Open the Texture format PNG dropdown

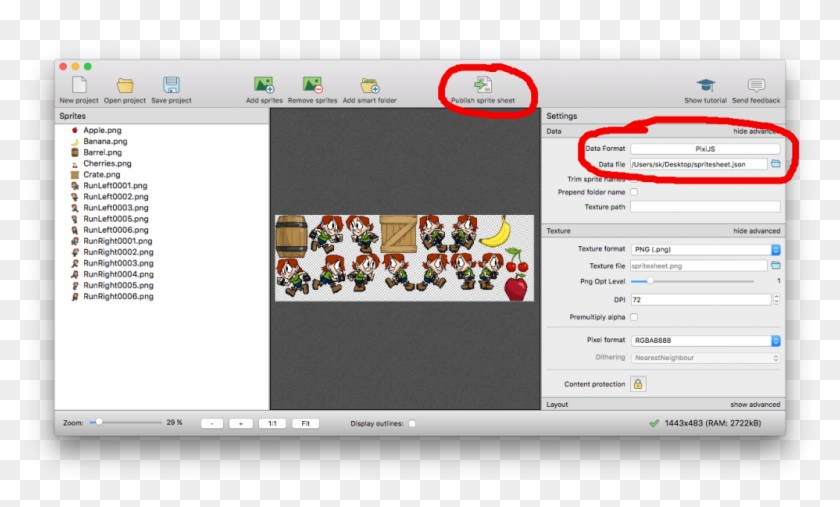coord(705,249)
